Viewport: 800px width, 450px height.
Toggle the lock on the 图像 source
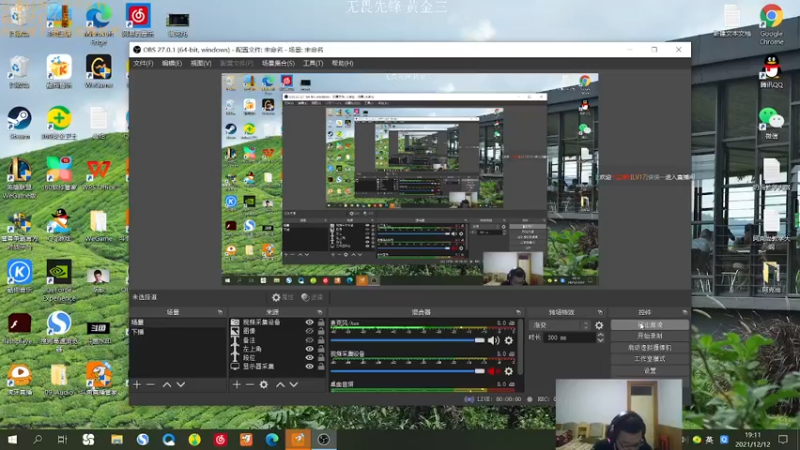(321, 331)
